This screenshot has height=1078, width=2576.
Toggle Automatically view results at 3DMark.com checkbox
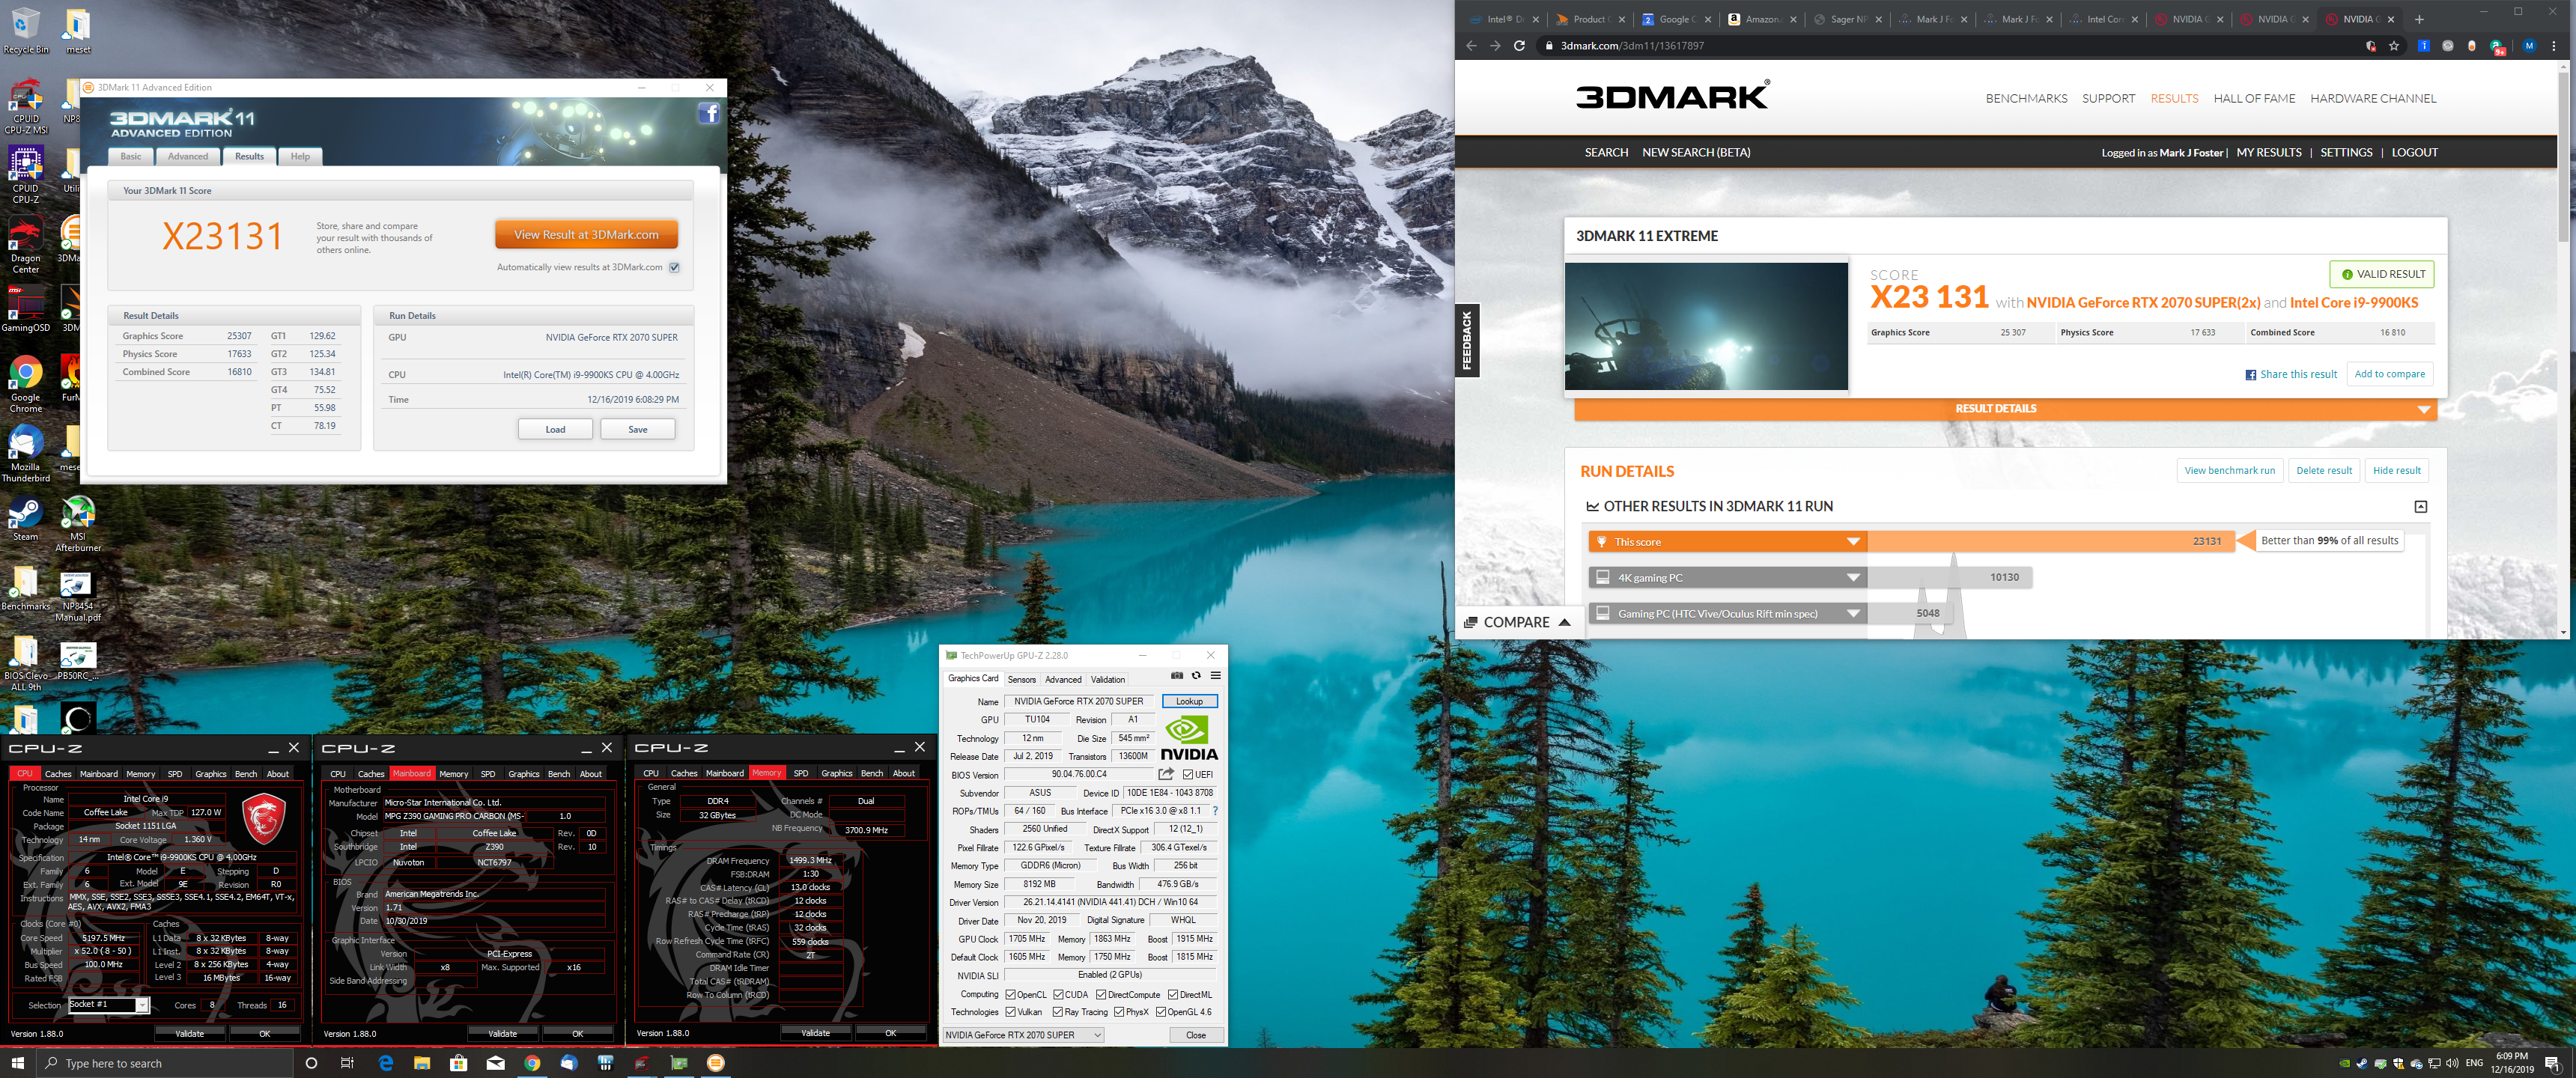(x=675, y=267)
